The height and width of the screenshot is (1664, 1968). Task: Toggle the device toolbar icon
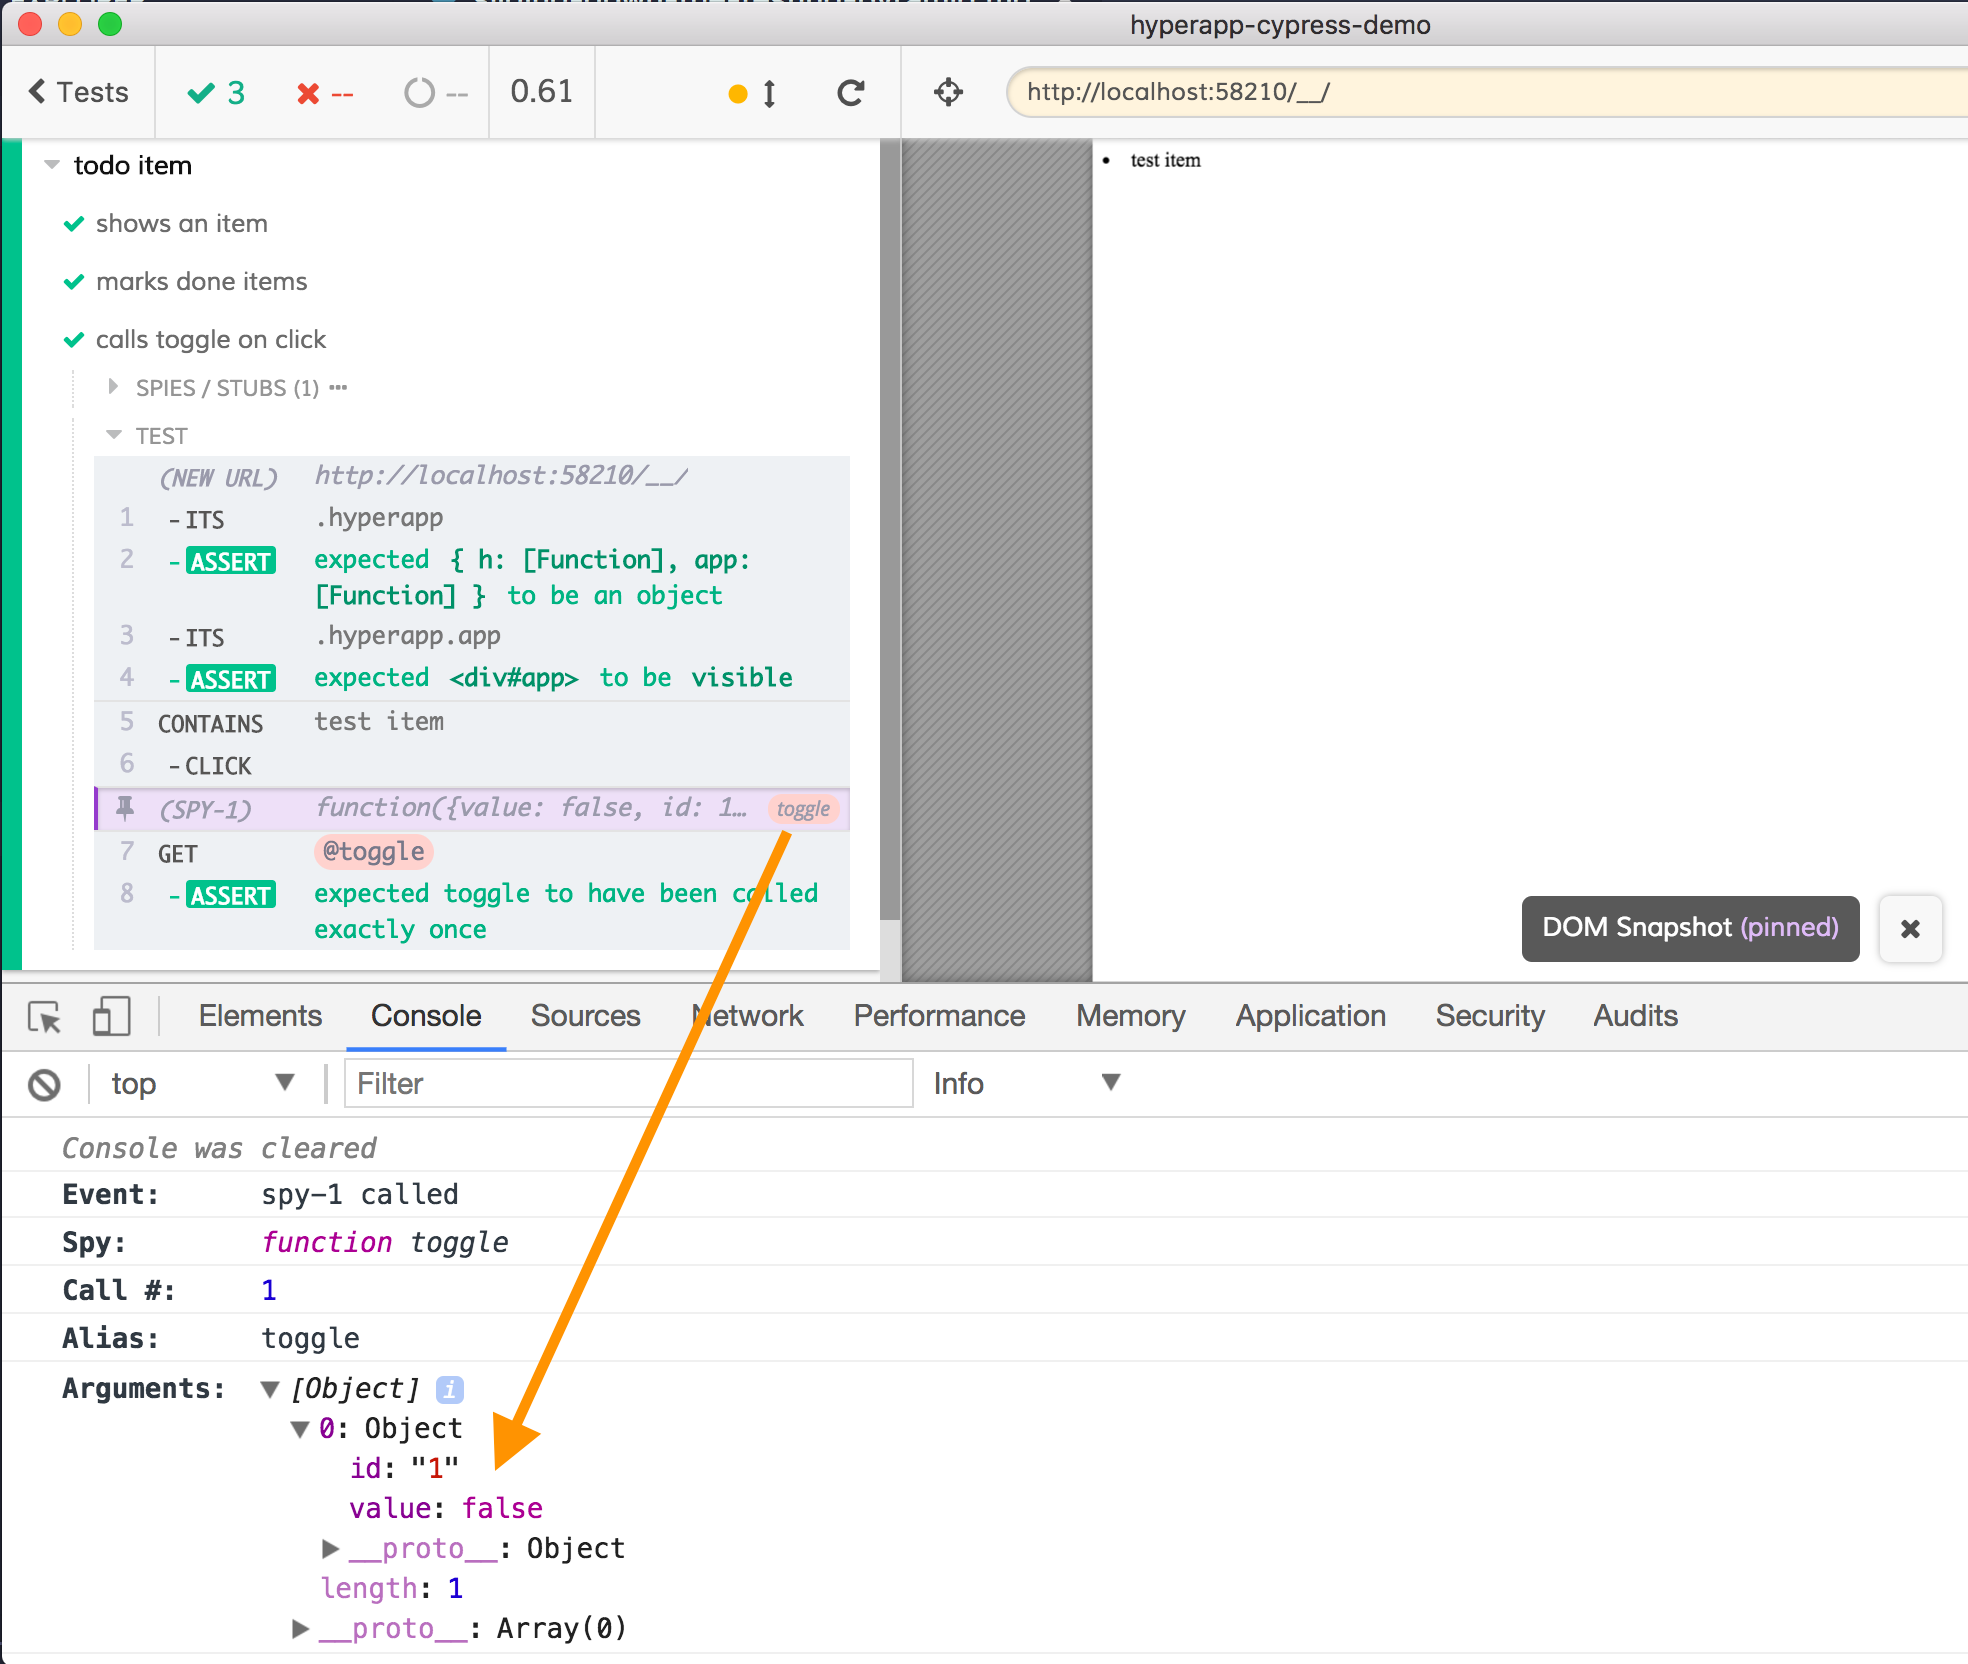(x=111, y=1017)
